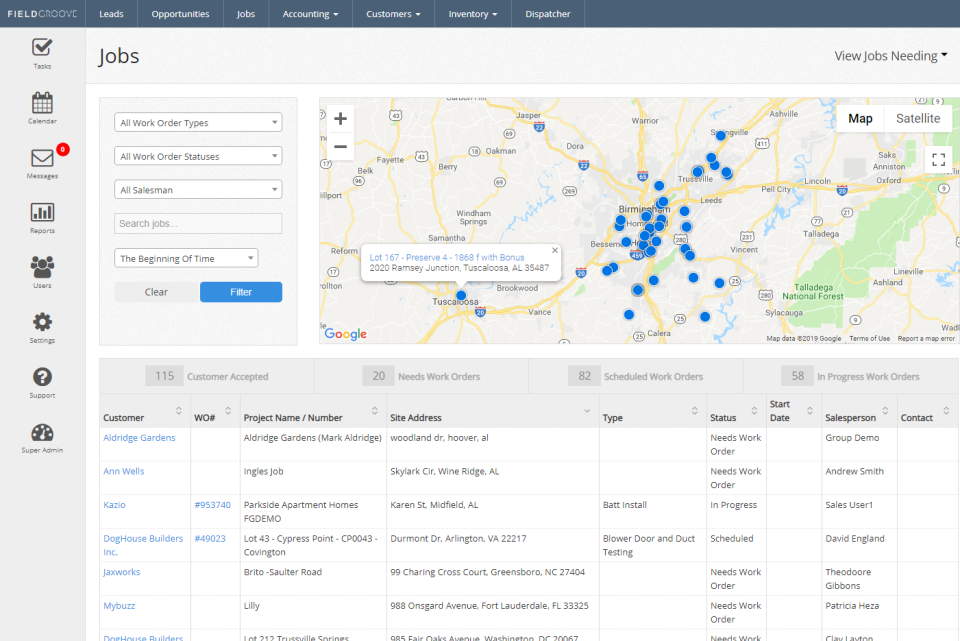The height and width of the screenshot is (641, 960).
Task: Apply job filters with the Filter button
Action: 240,291
